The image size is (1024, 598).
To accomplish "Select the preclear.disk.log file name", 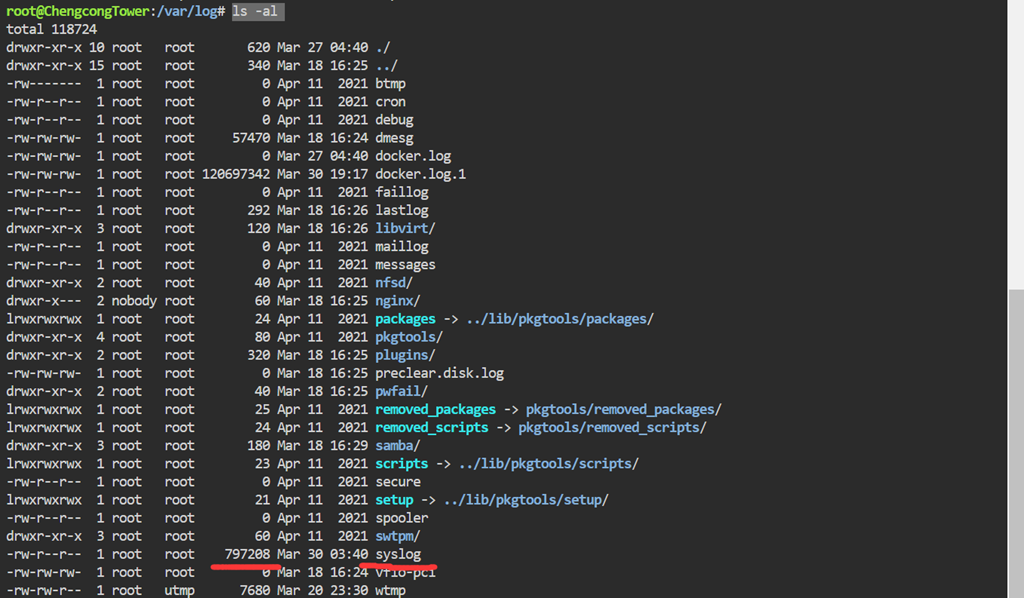I will (439, 373).
